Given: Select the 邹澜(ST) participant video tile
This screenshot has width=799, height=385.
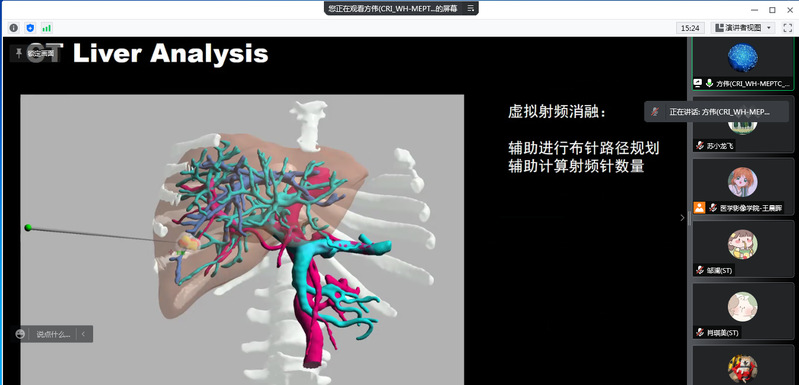Looking at the screenshot, I should (x=742, y=249).
